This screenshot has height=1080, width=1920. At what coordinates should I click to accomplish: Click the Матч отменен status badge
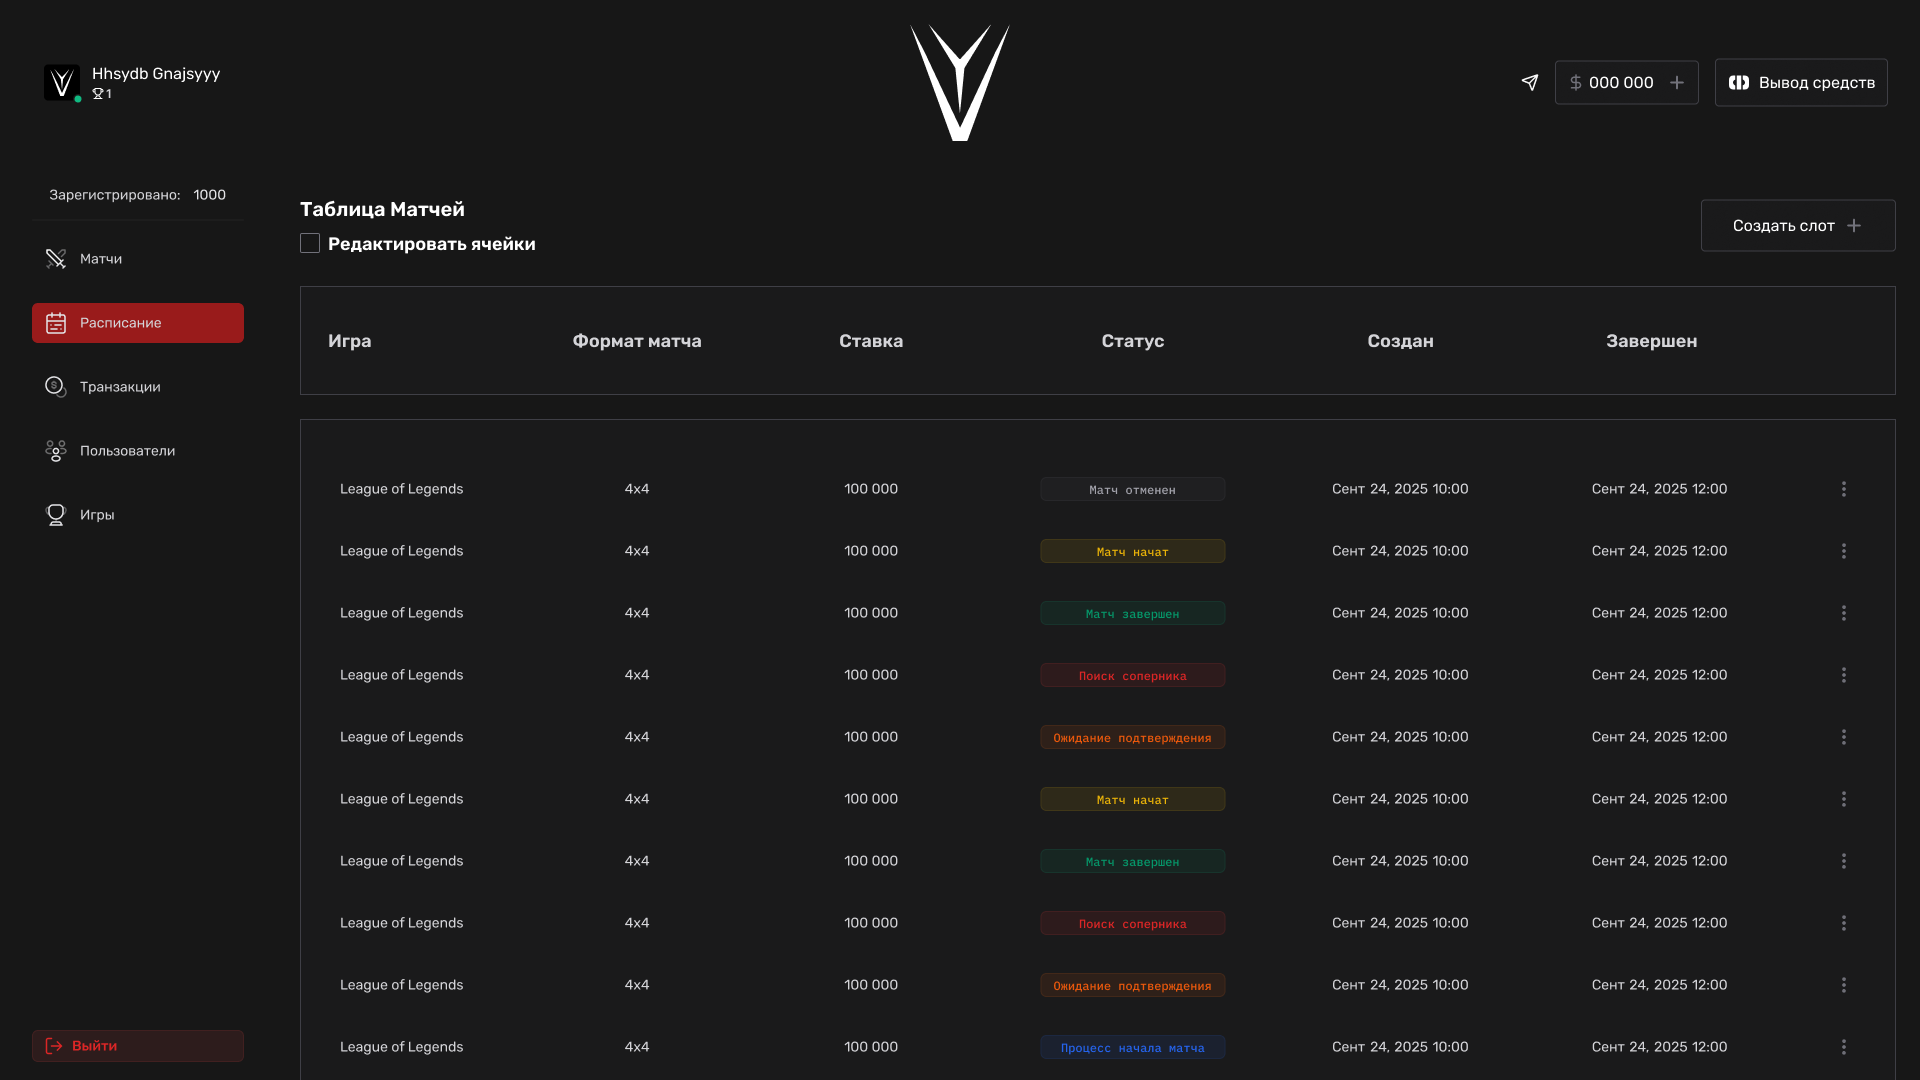tap(1133, 489)
